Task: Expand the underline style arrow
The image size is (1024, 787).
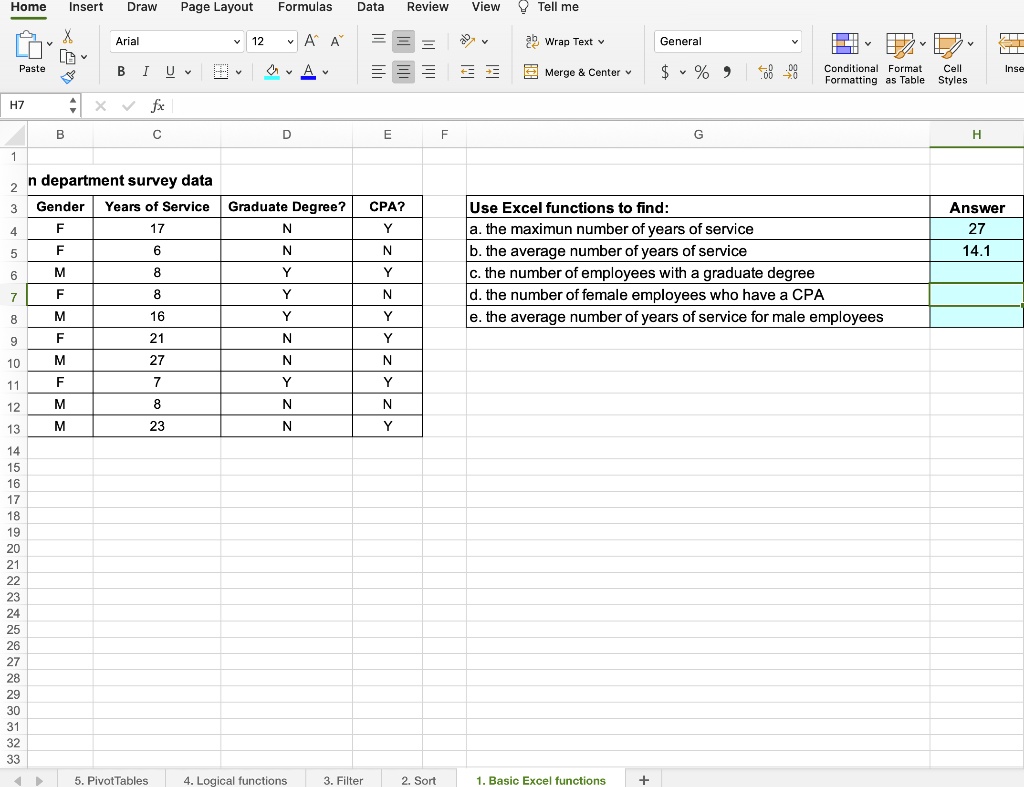Action: click(187, 72)
